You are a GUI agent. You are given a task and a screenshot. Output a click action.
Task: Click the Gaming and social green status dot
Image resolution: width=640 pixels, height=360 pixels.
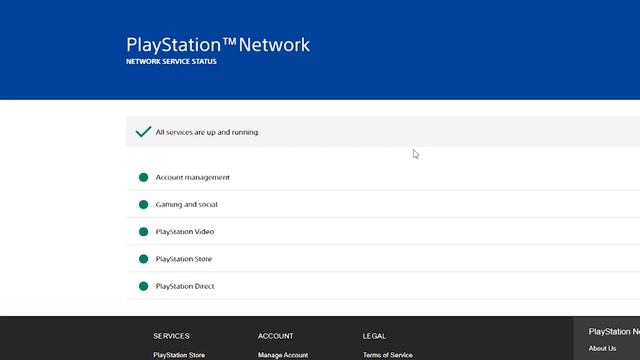coord(143,204)
